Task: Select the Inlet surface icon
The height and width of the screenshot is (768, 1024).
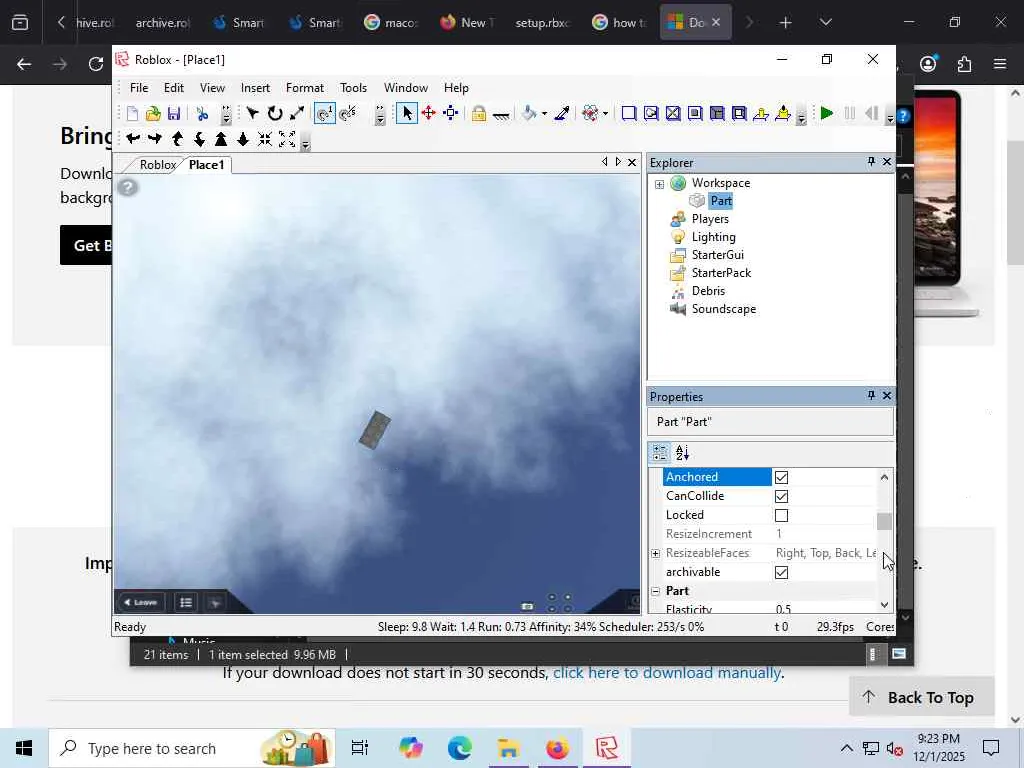Action: [x=717, y=114]
